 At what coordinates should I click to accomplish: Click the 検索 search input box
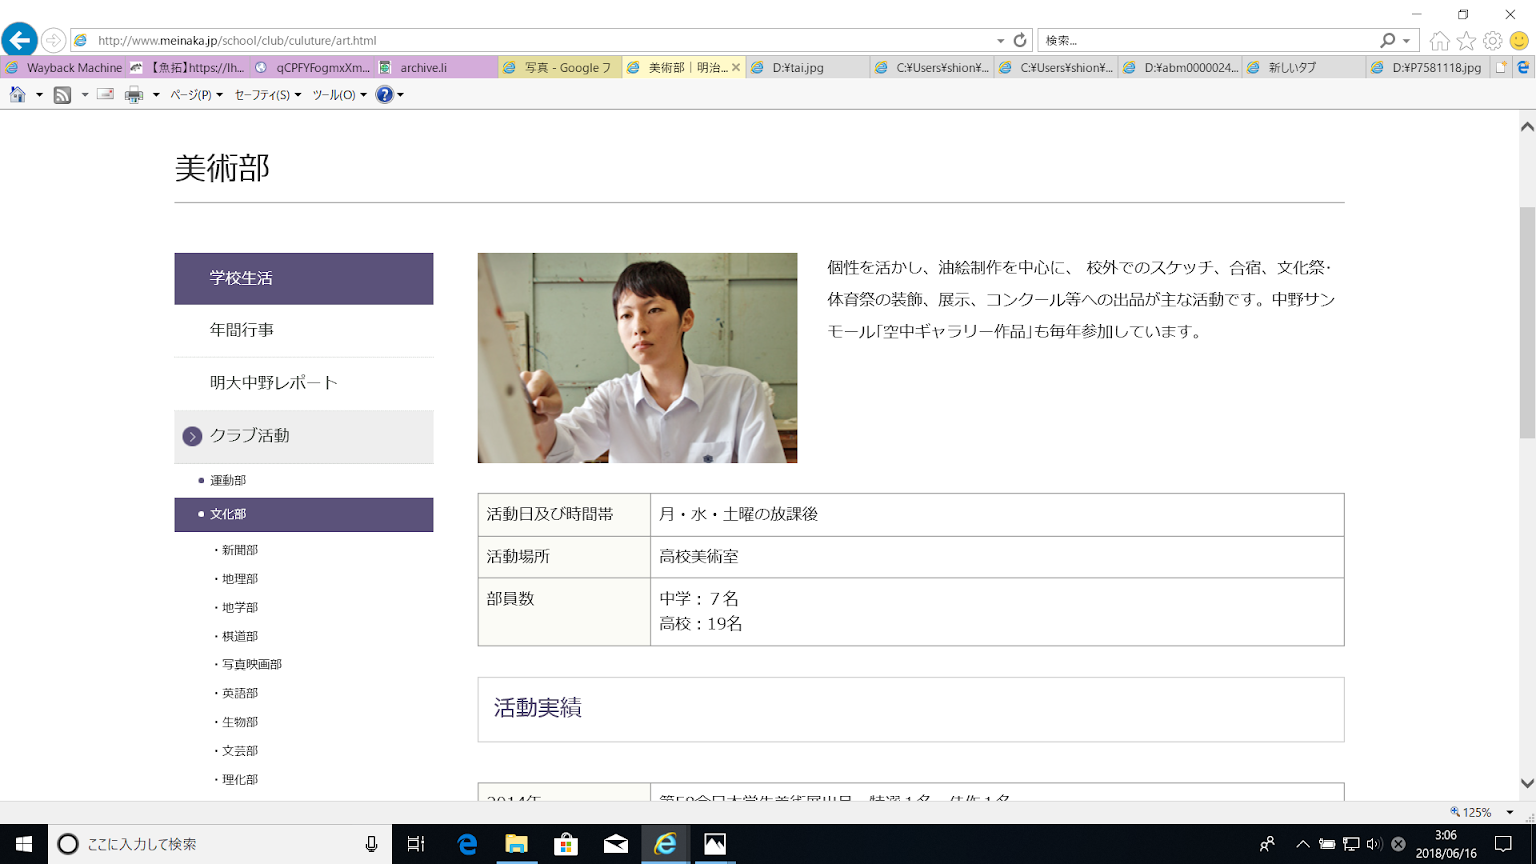1208,41
